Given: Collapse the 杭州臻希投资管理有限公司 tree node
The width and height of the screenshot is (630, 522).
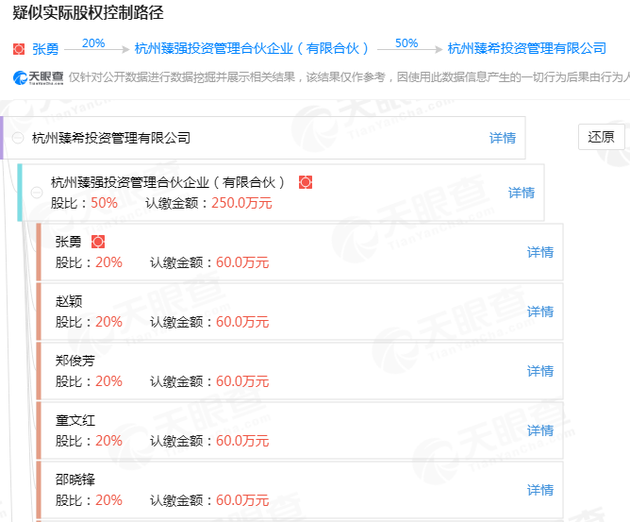Looking at the screenshot, I should point(19,139).
